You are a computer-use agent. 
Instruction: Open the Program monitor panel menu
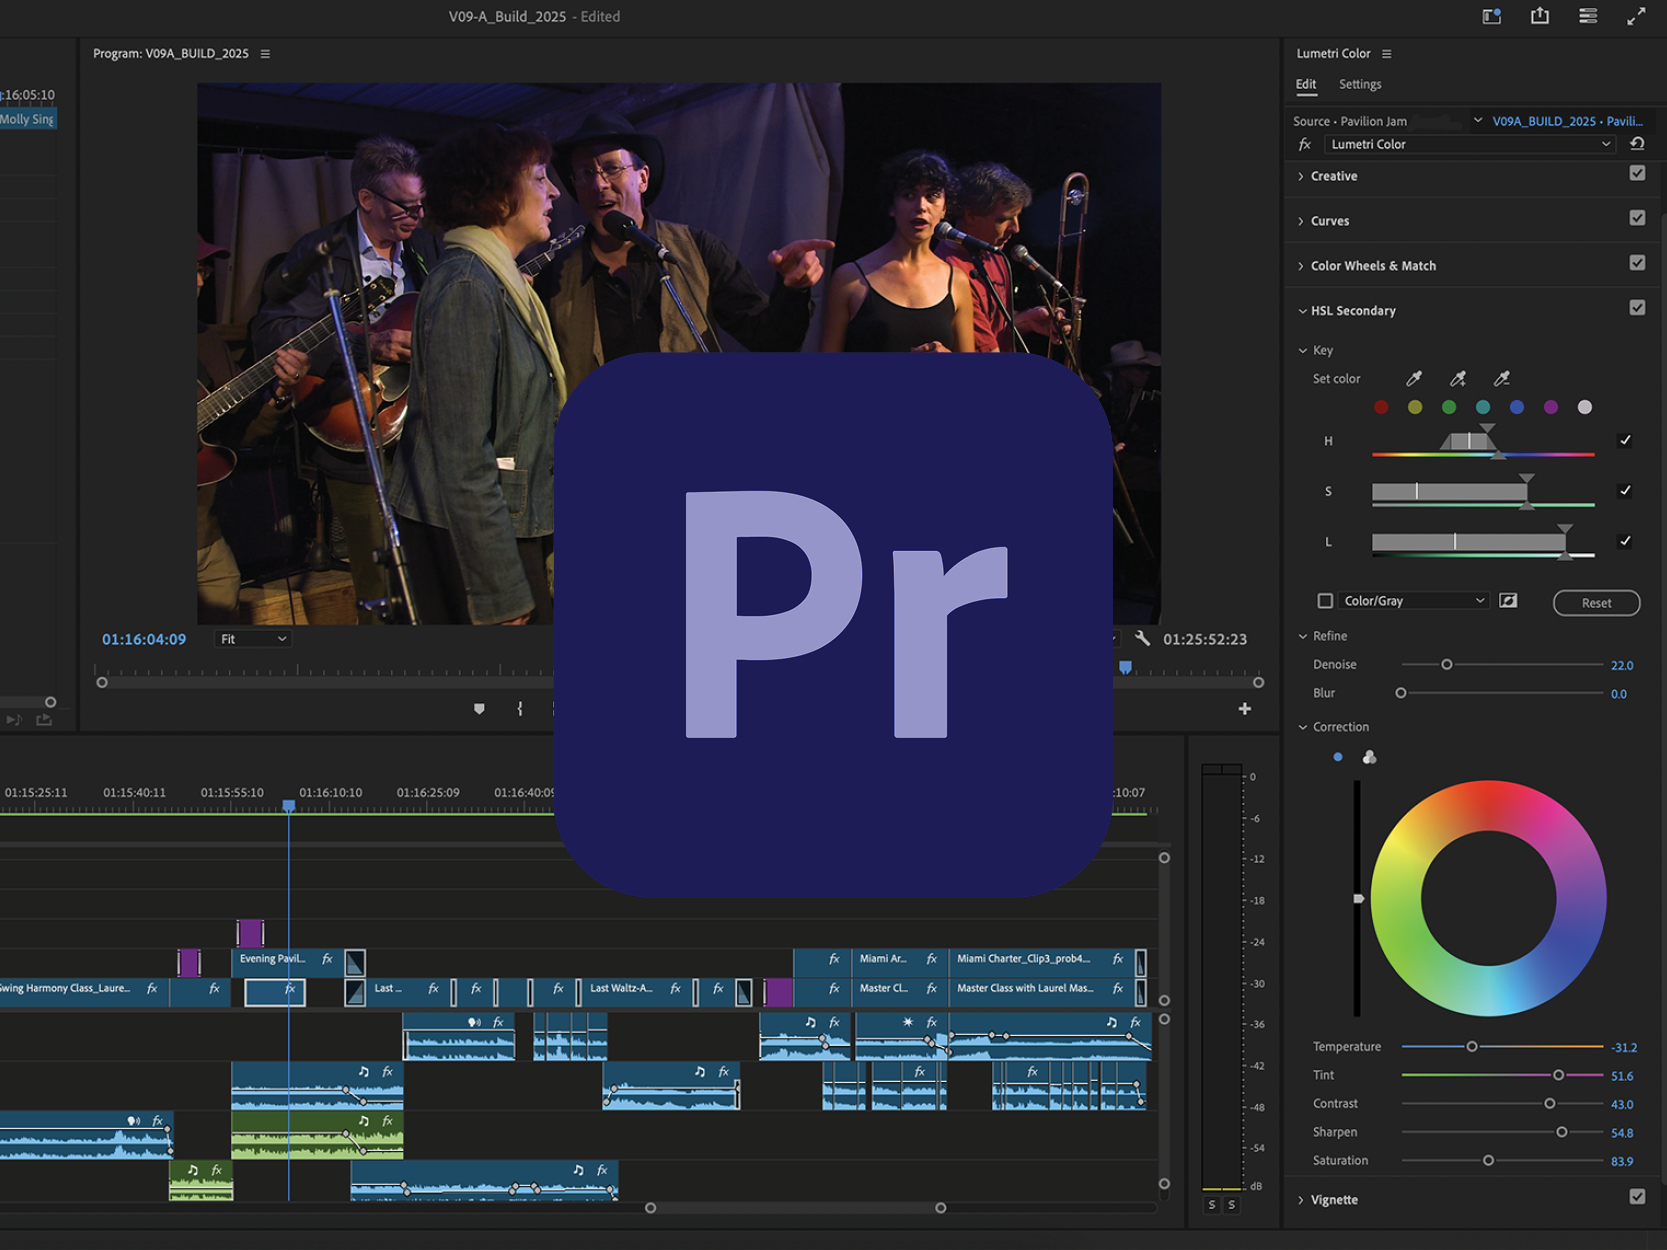pos(265,54)
